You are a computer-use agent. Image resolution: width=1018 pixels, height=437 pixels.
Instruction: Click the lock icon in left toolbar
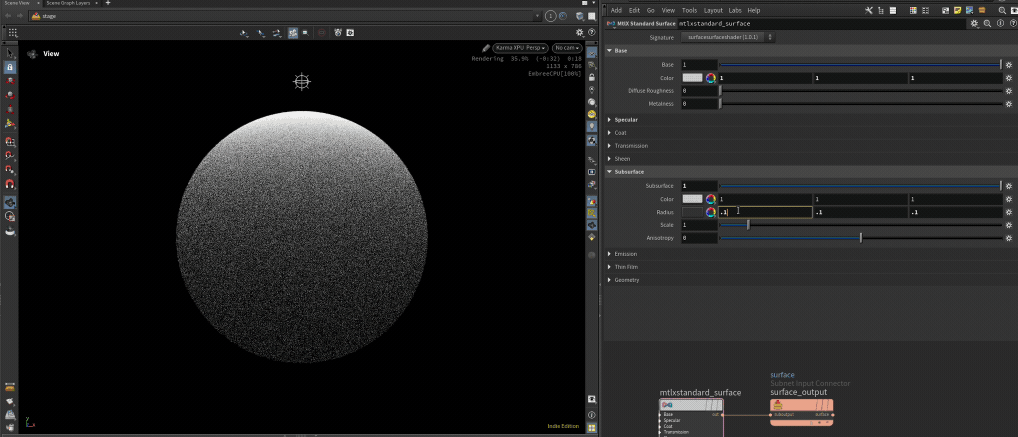10,67
